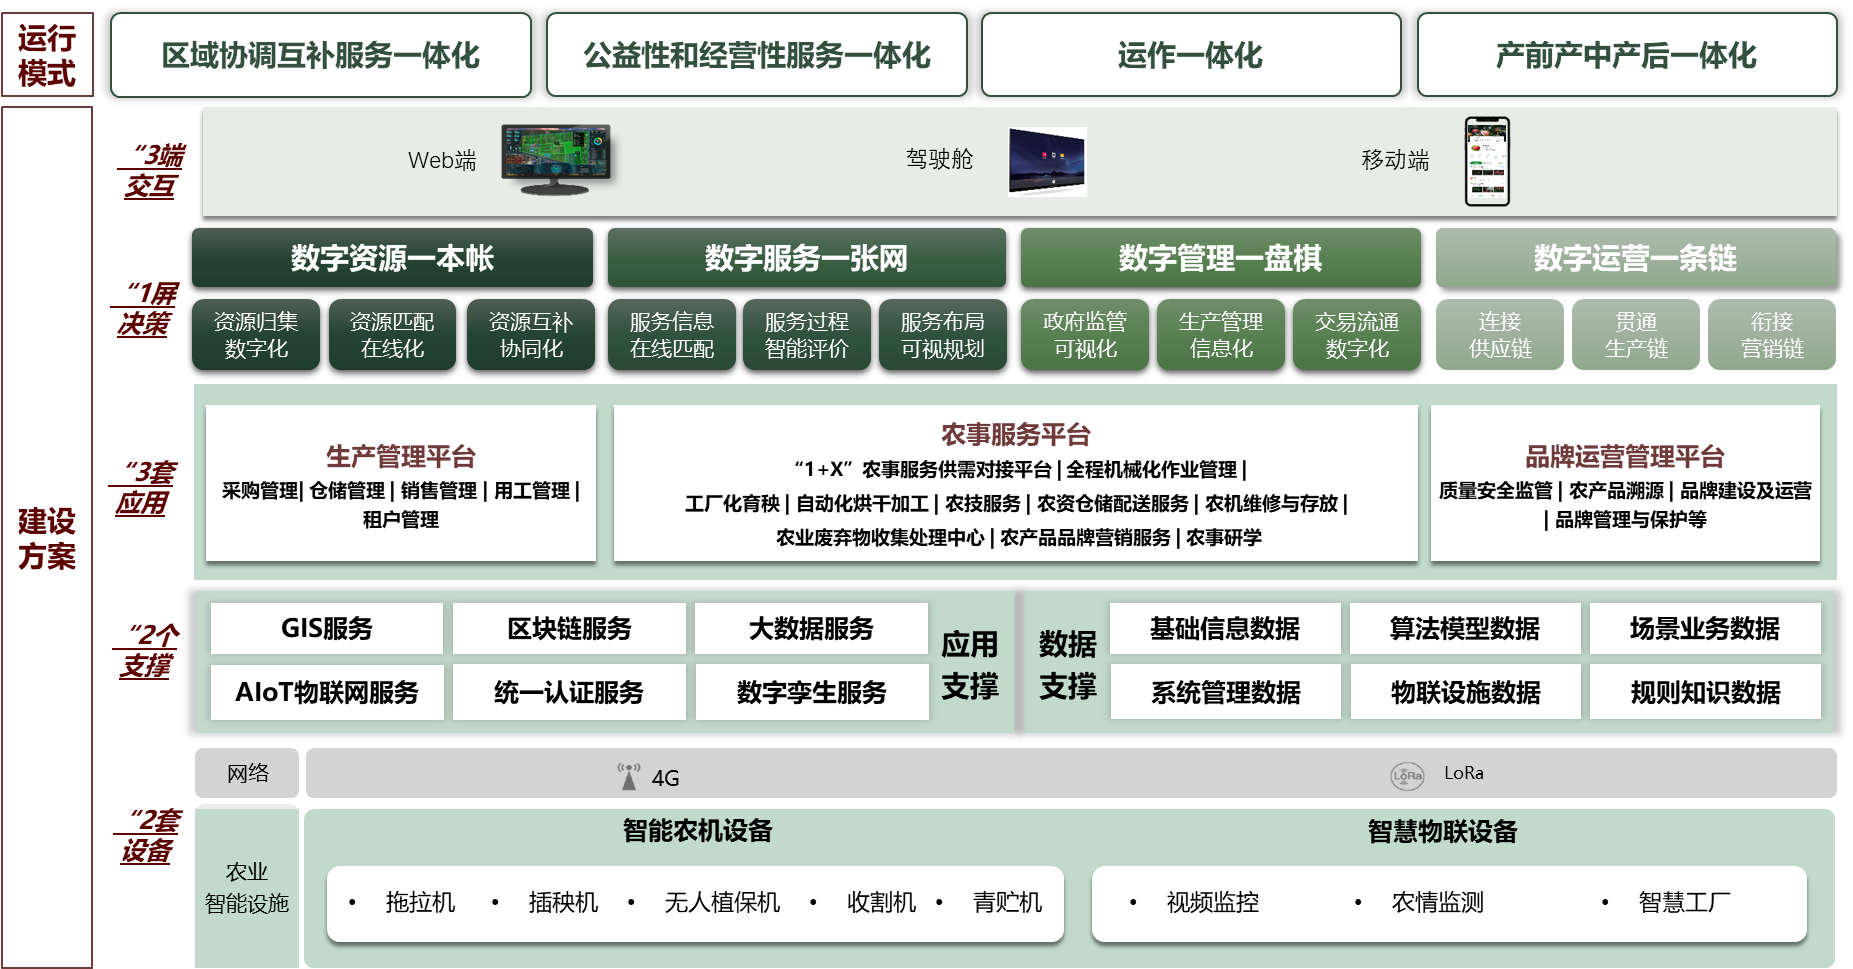Click the 智能农机设备 equipment panel

[700, 830]
